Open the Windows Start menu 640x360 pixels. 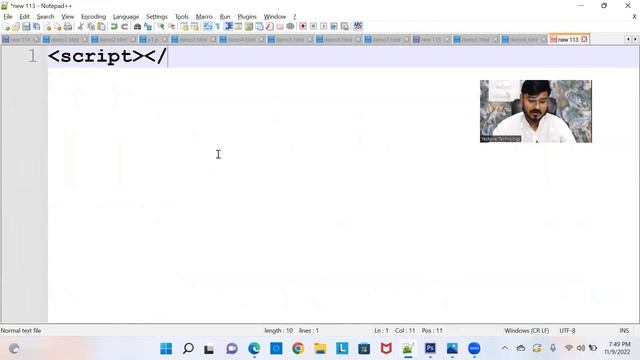tap(166, 349)
